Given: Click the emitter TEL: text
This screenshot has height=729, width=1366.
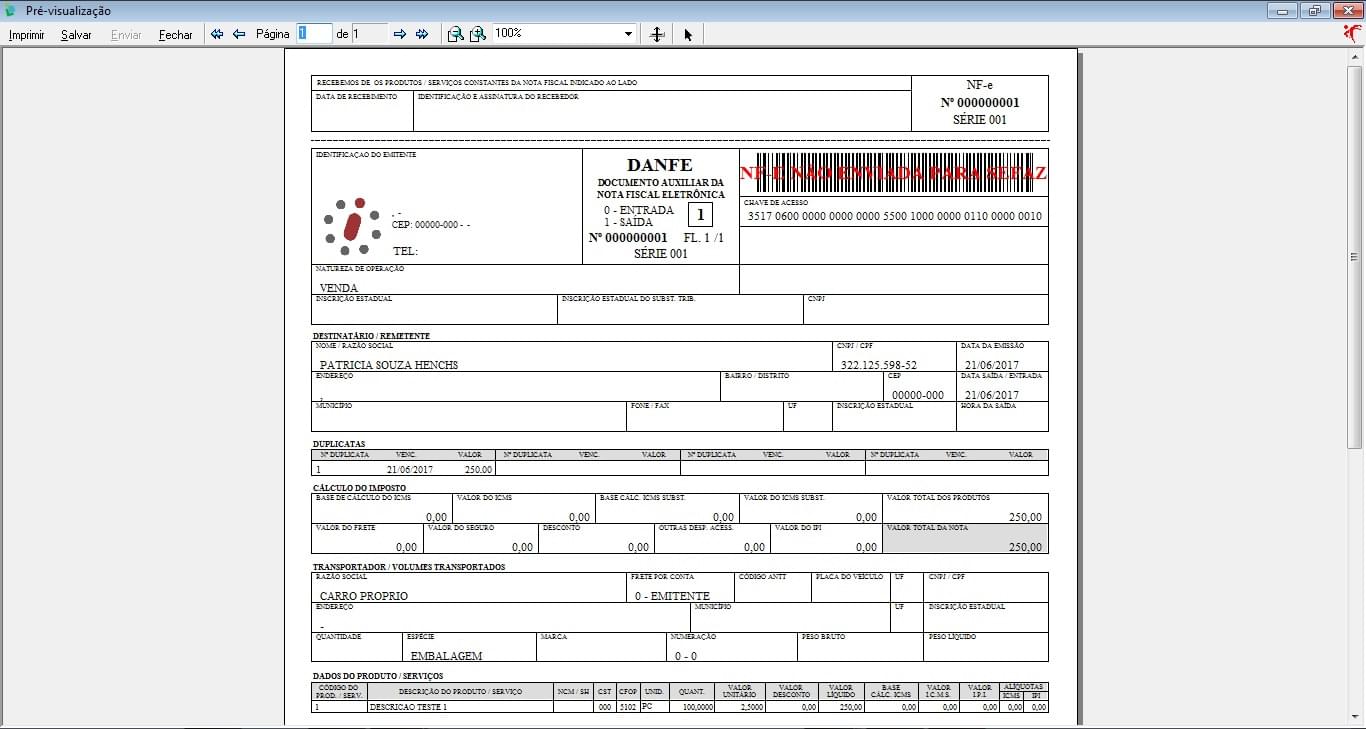Looking at the screenshot, I should click(x=405, y=252).
